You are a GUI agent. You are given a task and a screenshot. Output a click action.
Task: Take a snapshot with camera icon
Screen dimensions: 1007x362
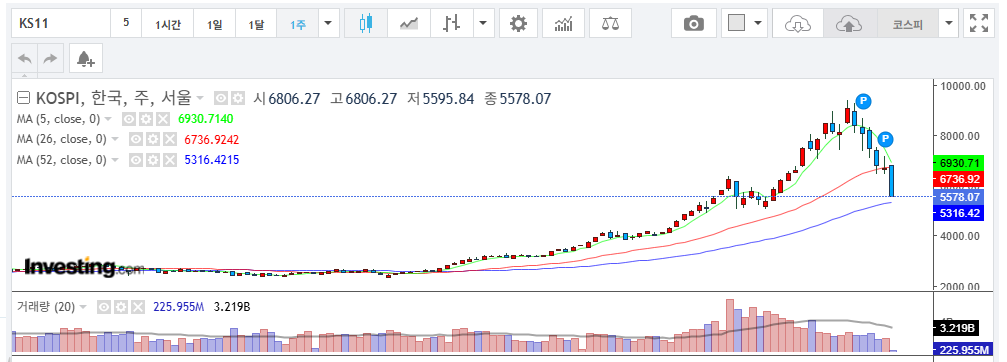point(694,24)
